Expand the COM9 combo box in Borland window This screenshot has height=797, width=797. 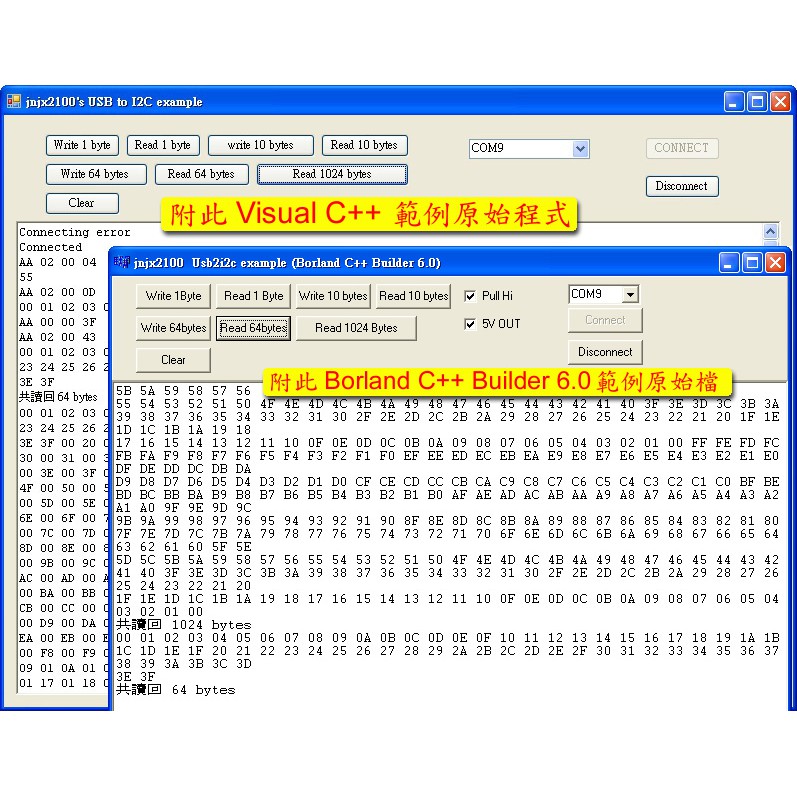[x=629, y=295]
